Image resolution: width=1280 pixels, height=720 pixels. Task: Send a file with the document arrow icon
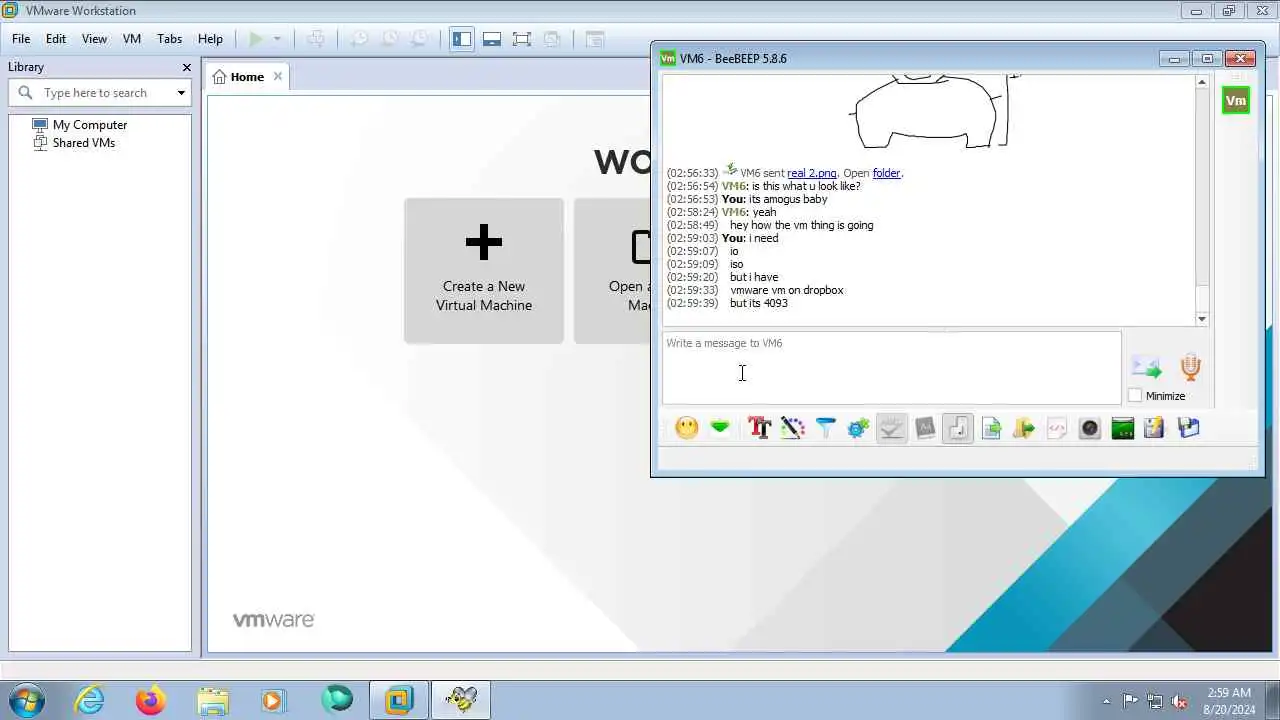coord(991,428)
